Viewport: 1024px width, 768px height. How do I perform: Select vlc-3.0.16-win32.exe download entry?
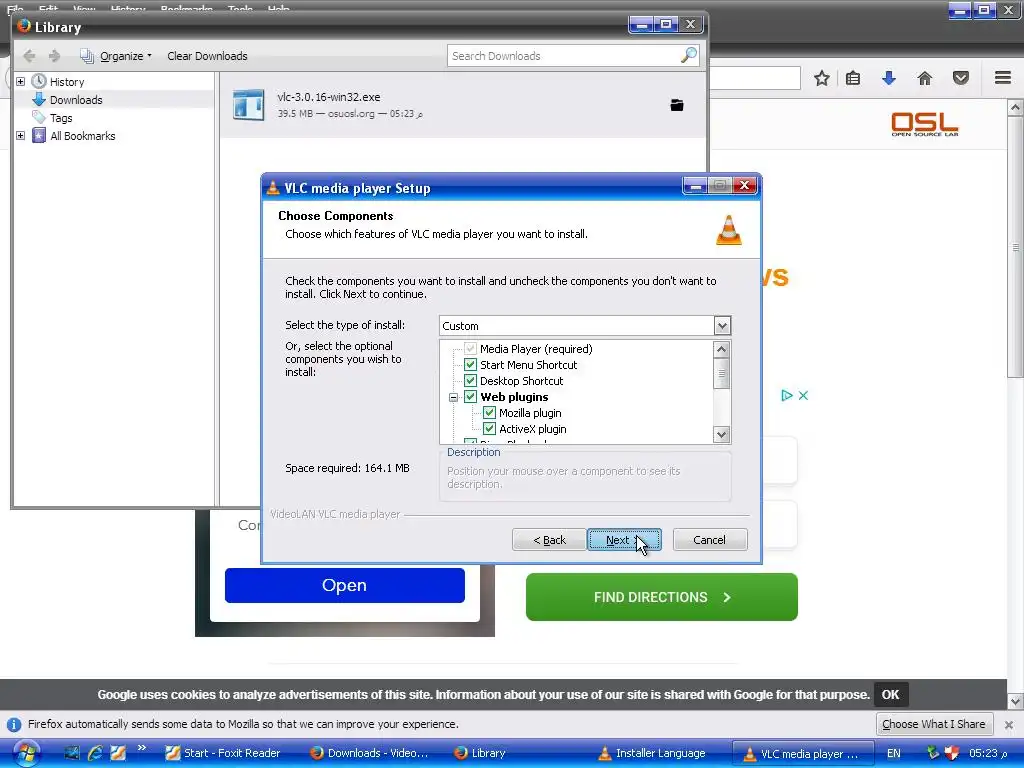[x=463, y=104]
